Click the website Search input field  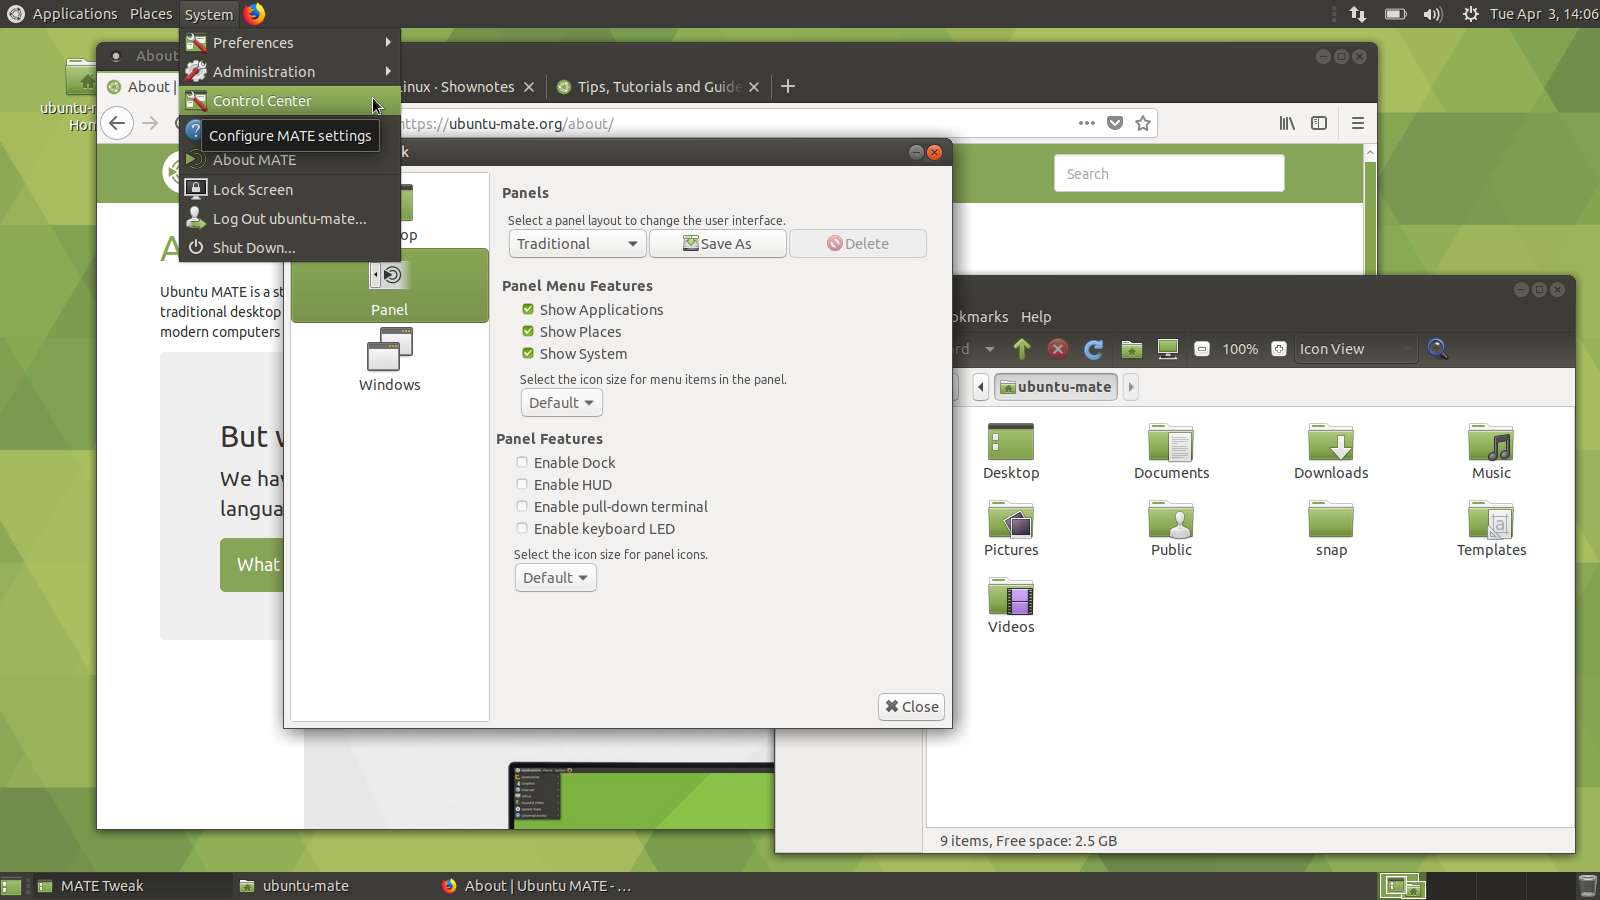pos(1169,173)
